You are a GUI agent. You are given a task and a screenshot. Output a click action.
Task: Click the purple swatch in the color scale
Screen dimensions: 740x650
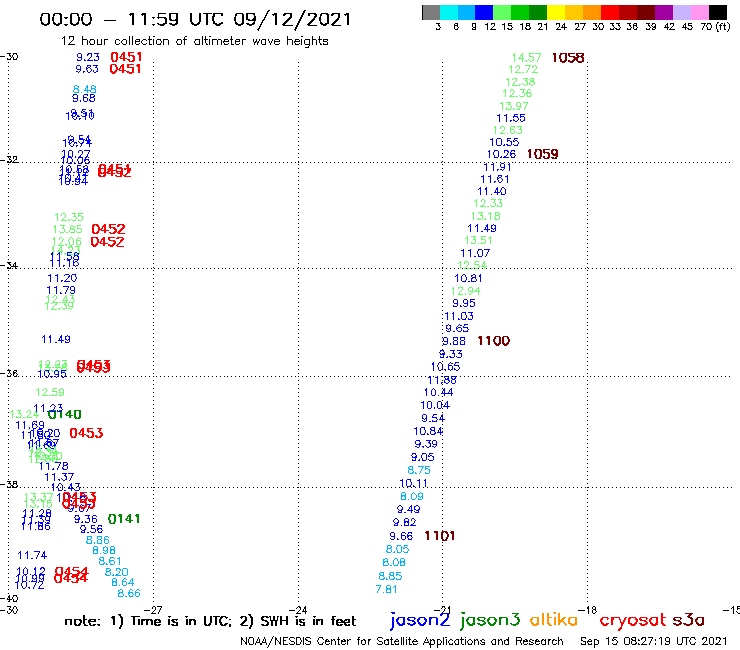click(664, 12)
